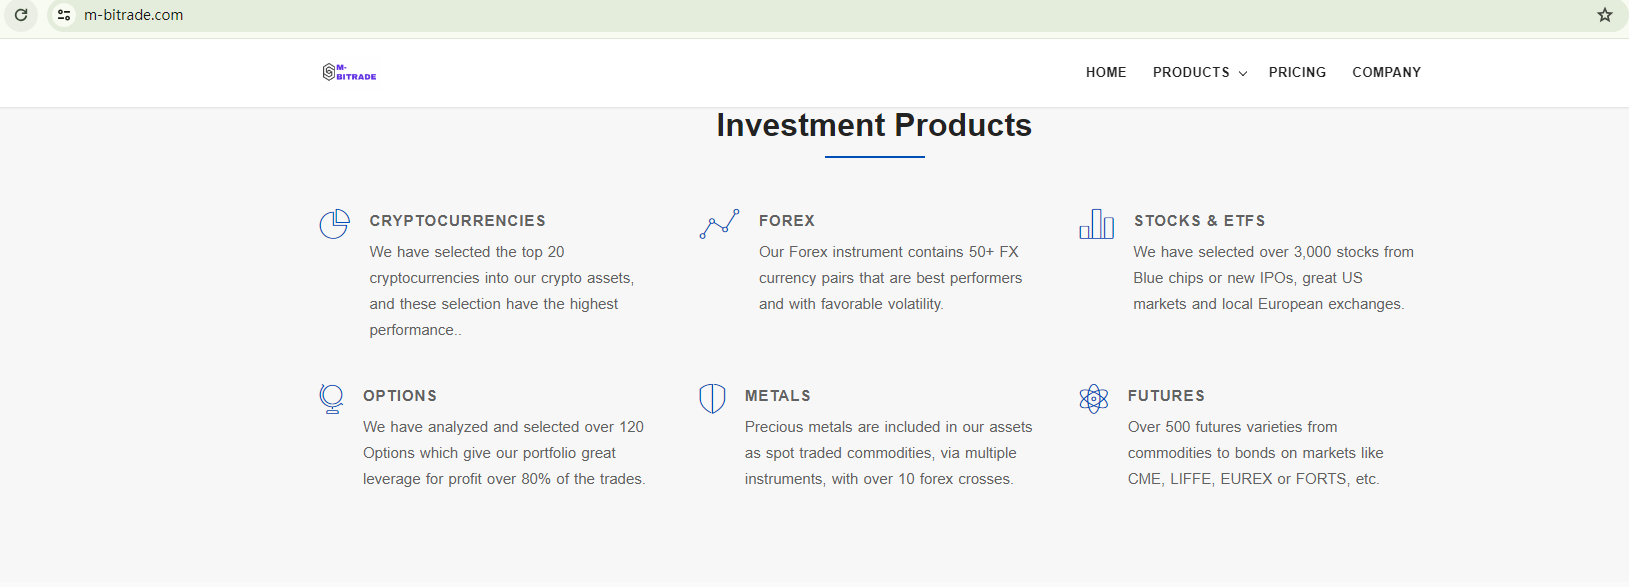Image resolution: width=1629 pixels, height=587 pixels.
Task: Go to the Pricing page
Action: click(x=1297, y=72)
